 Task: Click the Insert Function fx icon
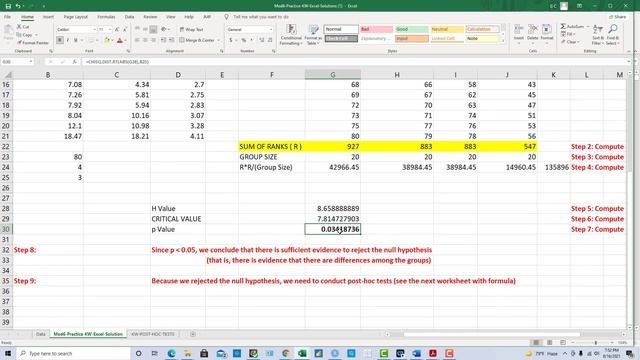pyautogui.click(x=74, y=62)
